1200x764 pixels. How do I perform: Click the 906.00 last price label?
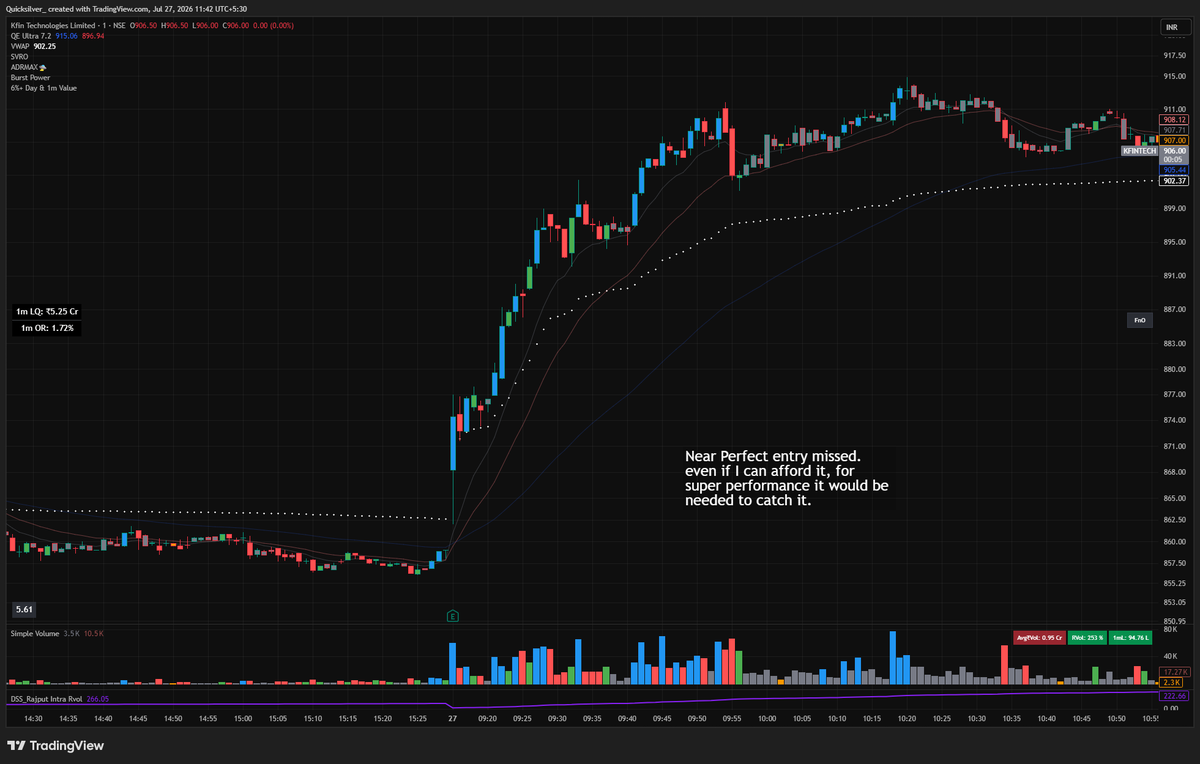[1174, 150]
